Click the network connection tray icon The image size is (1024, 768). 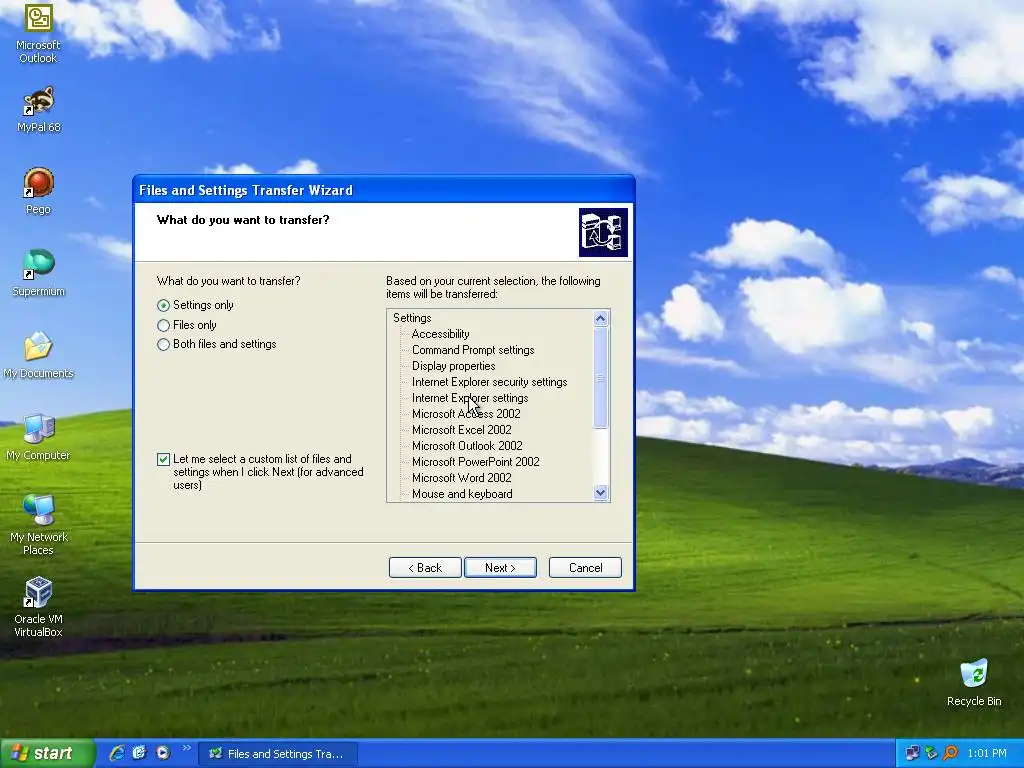pyautogui.click(x=912, y=753)
